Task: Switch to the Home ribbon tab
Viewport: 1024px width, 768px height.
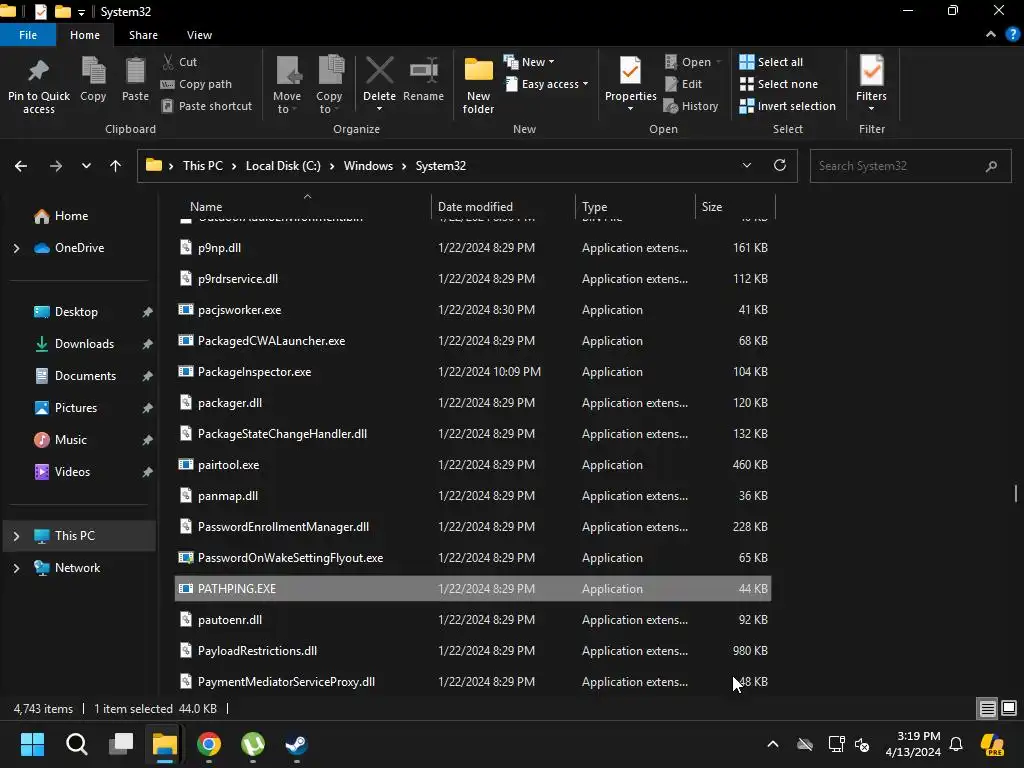Action: [x=85, y=35]
